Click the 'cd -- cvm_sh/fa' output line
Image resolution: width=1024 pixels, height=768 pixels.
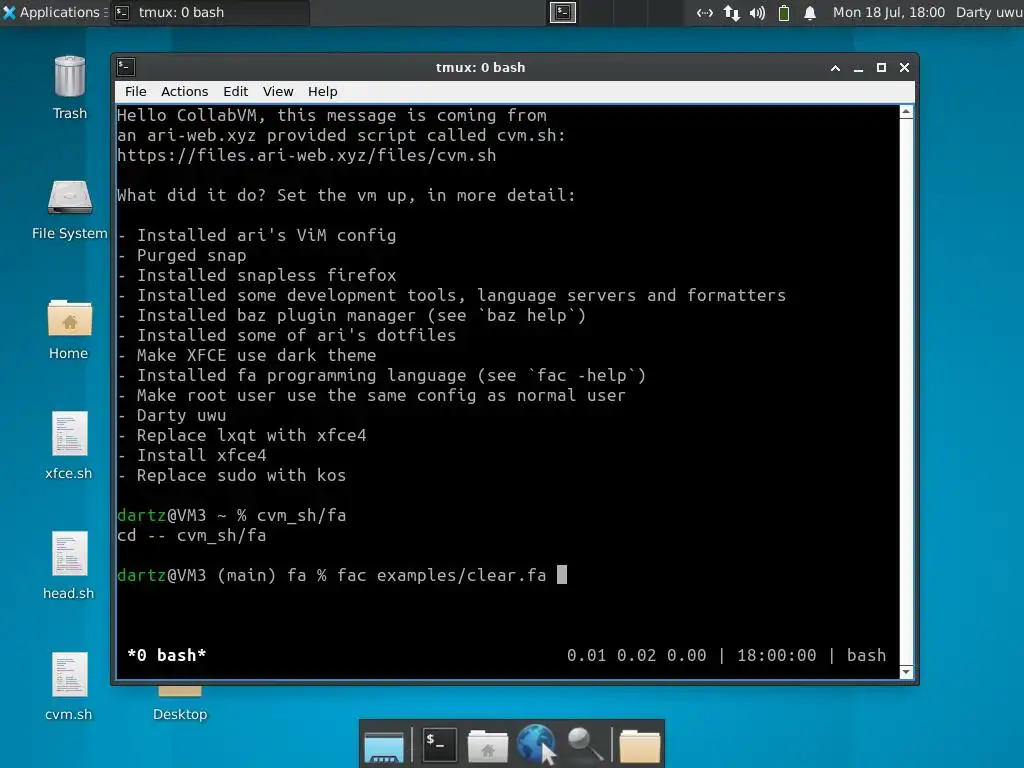pyautogui.click(x=191, y=536)
